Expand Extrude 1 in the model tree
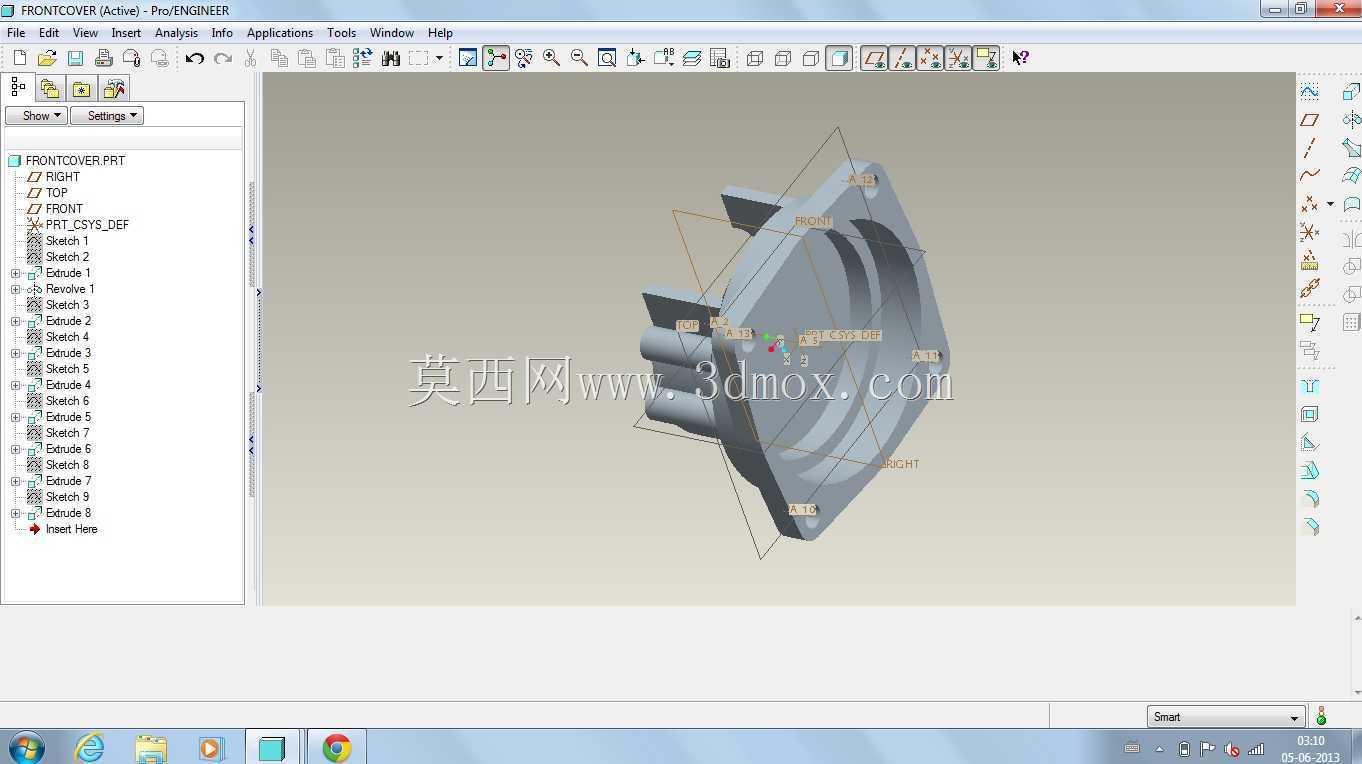The image size is (1362, 764). 15,273
